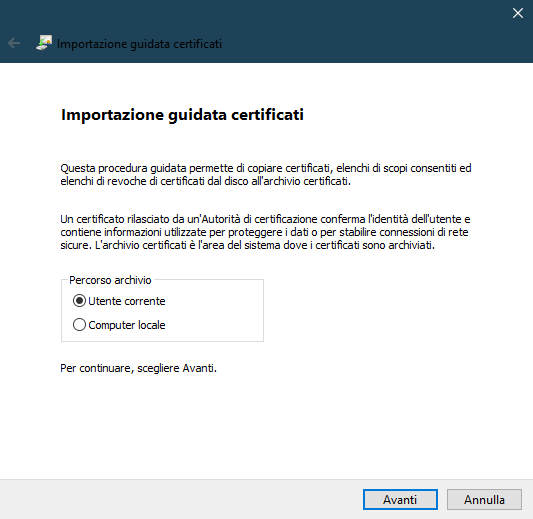Click the bold heading Importazione guidata certificati
The height and width of the screenshot is (519, 533).
[x=182, y=115]
